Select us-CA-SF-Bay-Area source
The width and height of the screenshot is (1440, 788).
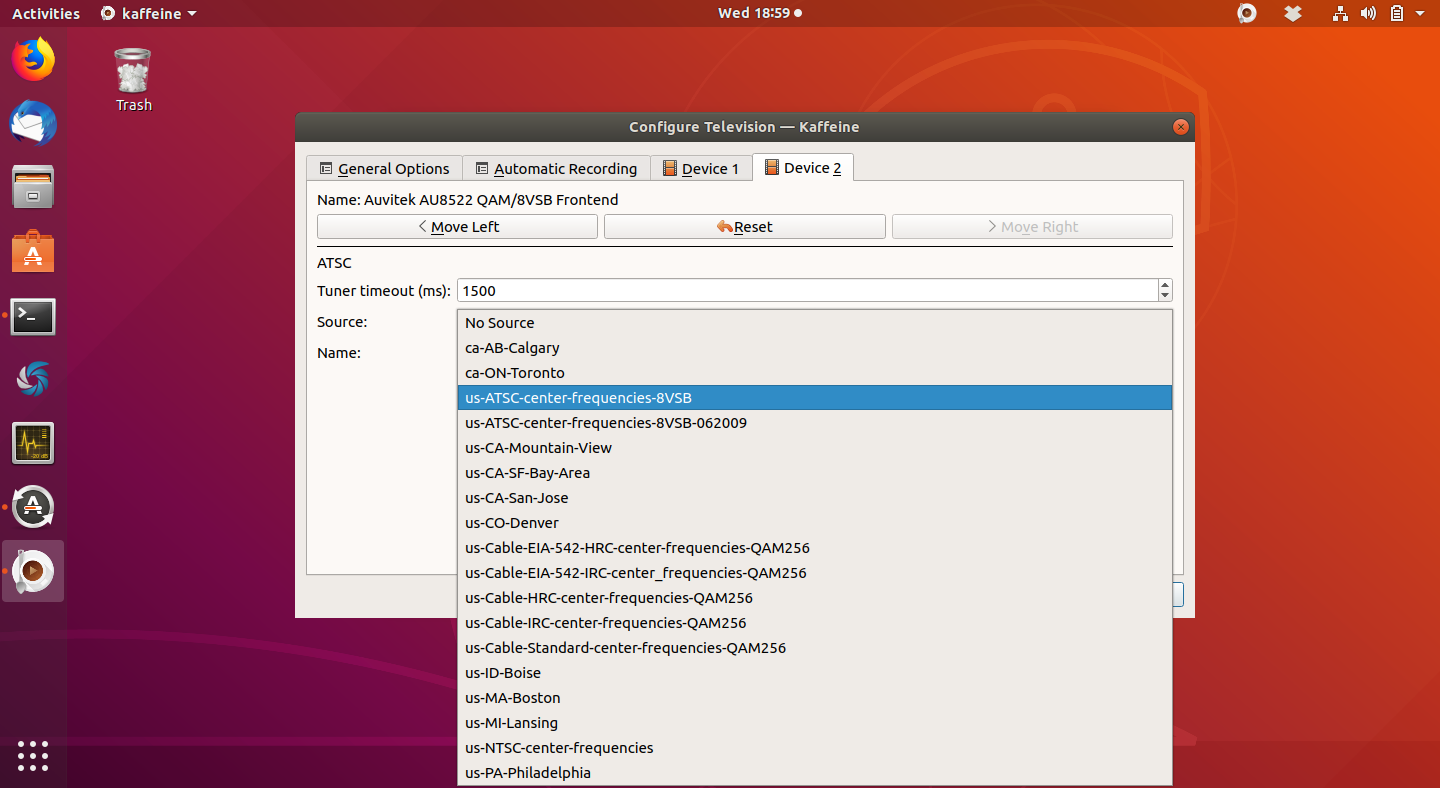click(814, 473)
